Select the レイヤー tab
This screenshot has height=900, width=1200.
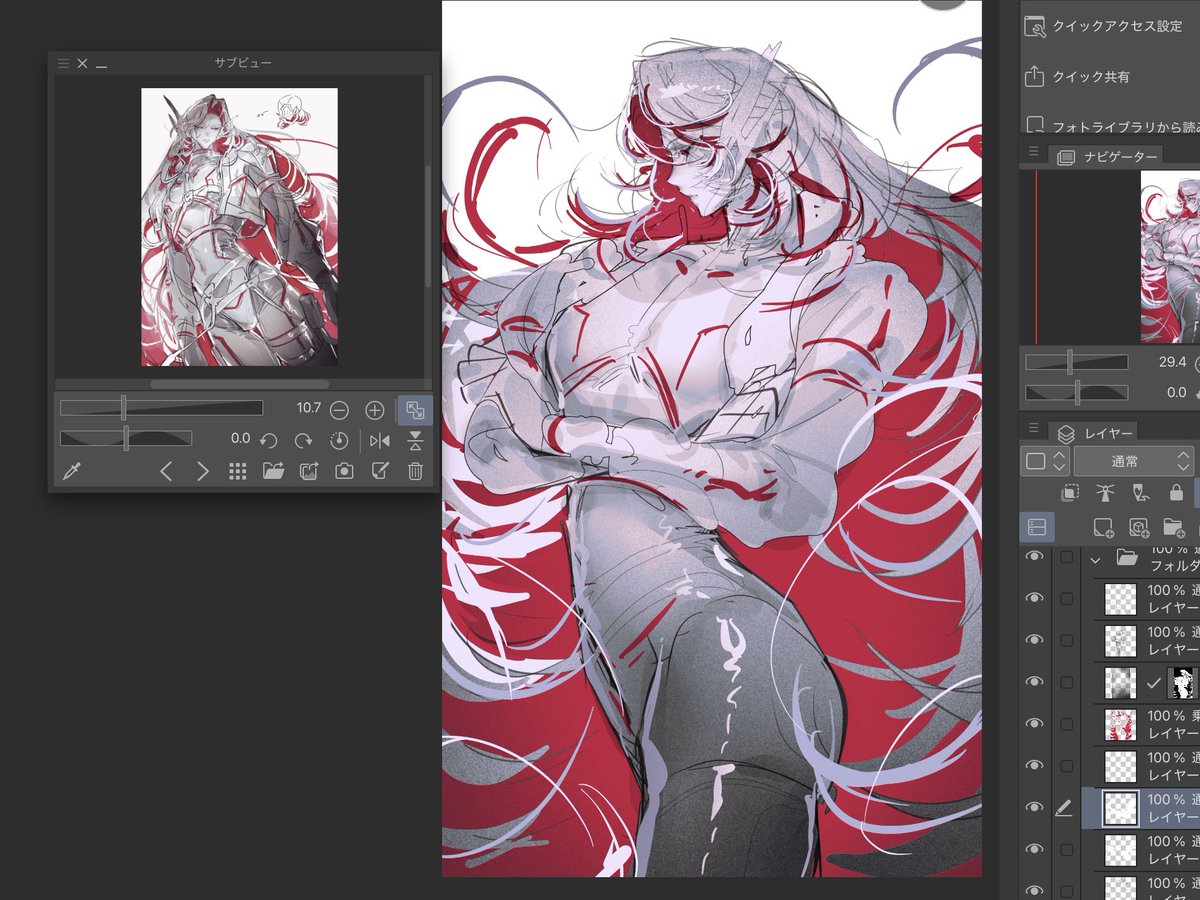[x=1094, y=433]
